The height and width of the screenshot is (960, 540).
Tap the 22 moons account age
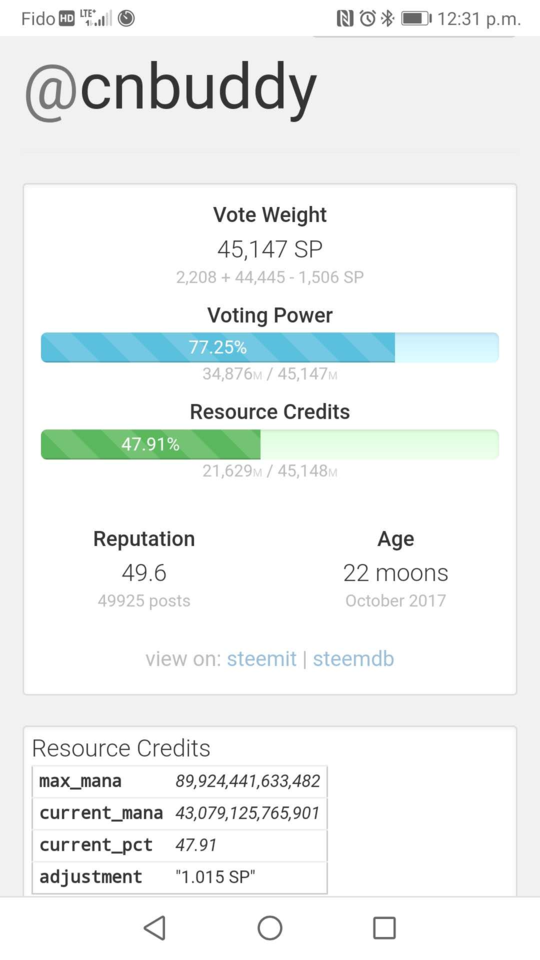point(396,573)
